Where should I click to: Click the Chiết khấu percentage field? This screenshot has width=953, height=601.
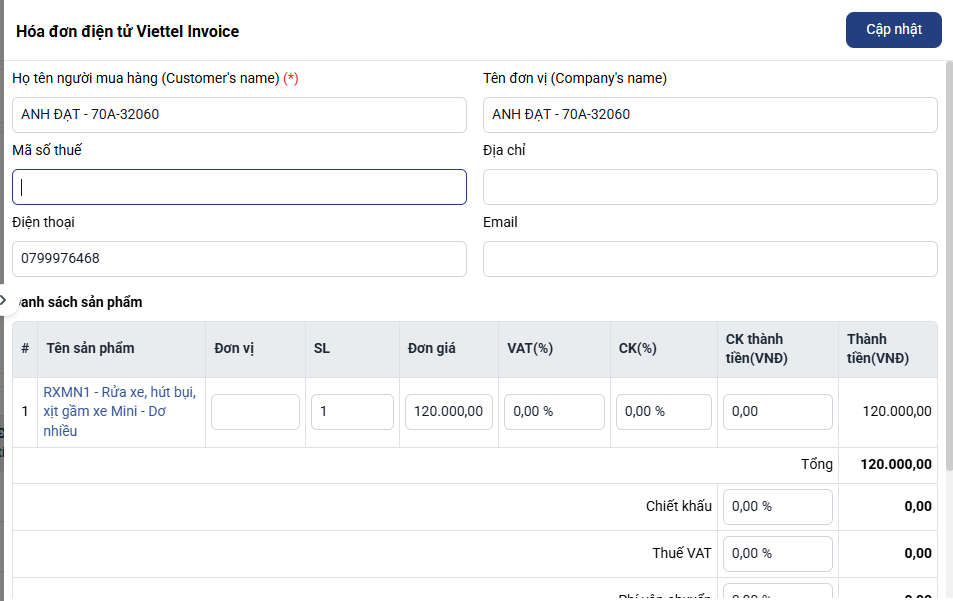777,507
